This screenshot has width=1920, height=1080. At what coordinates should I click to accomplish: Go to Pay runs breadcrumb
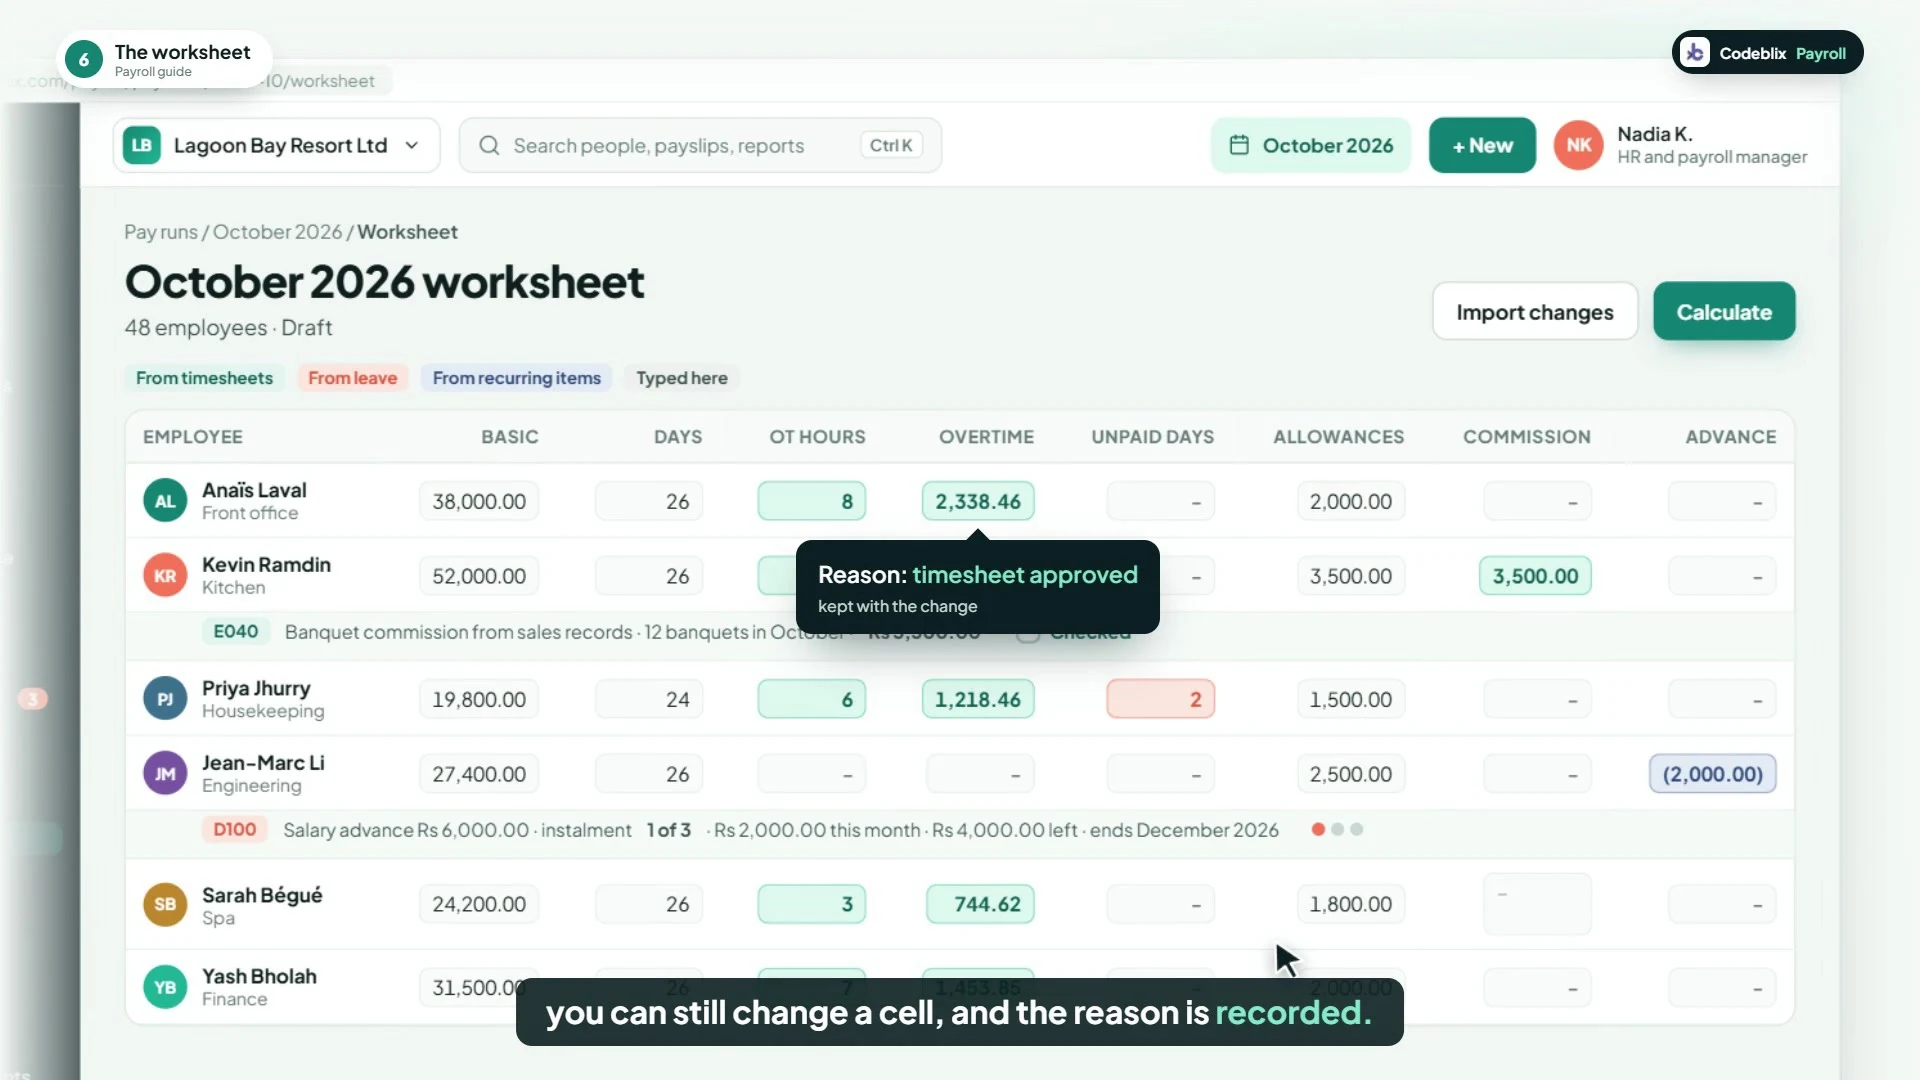point(161,232)
